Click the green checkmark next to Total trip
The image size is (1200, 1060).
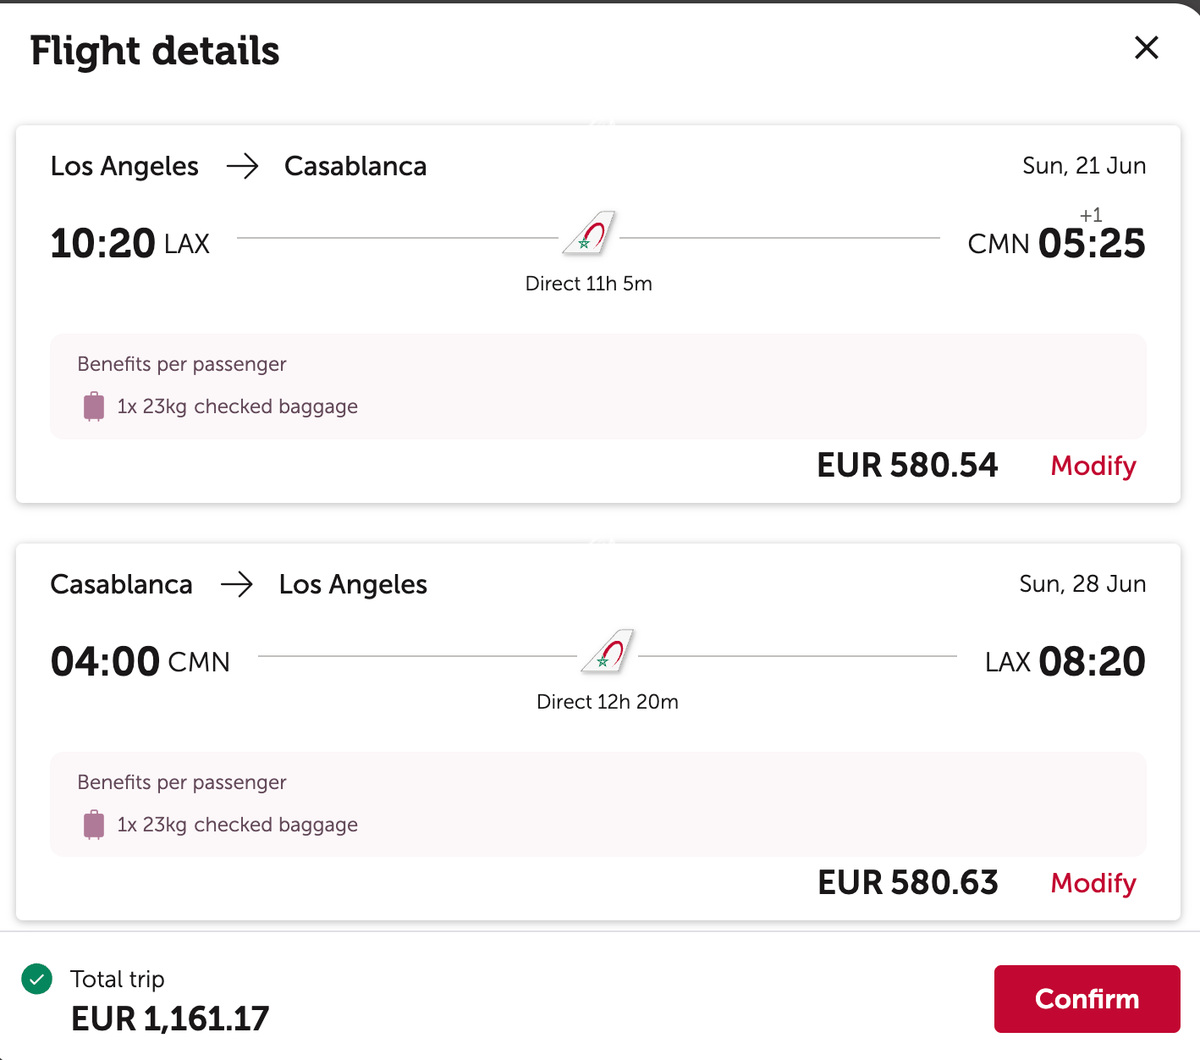(x=37, y=979)
